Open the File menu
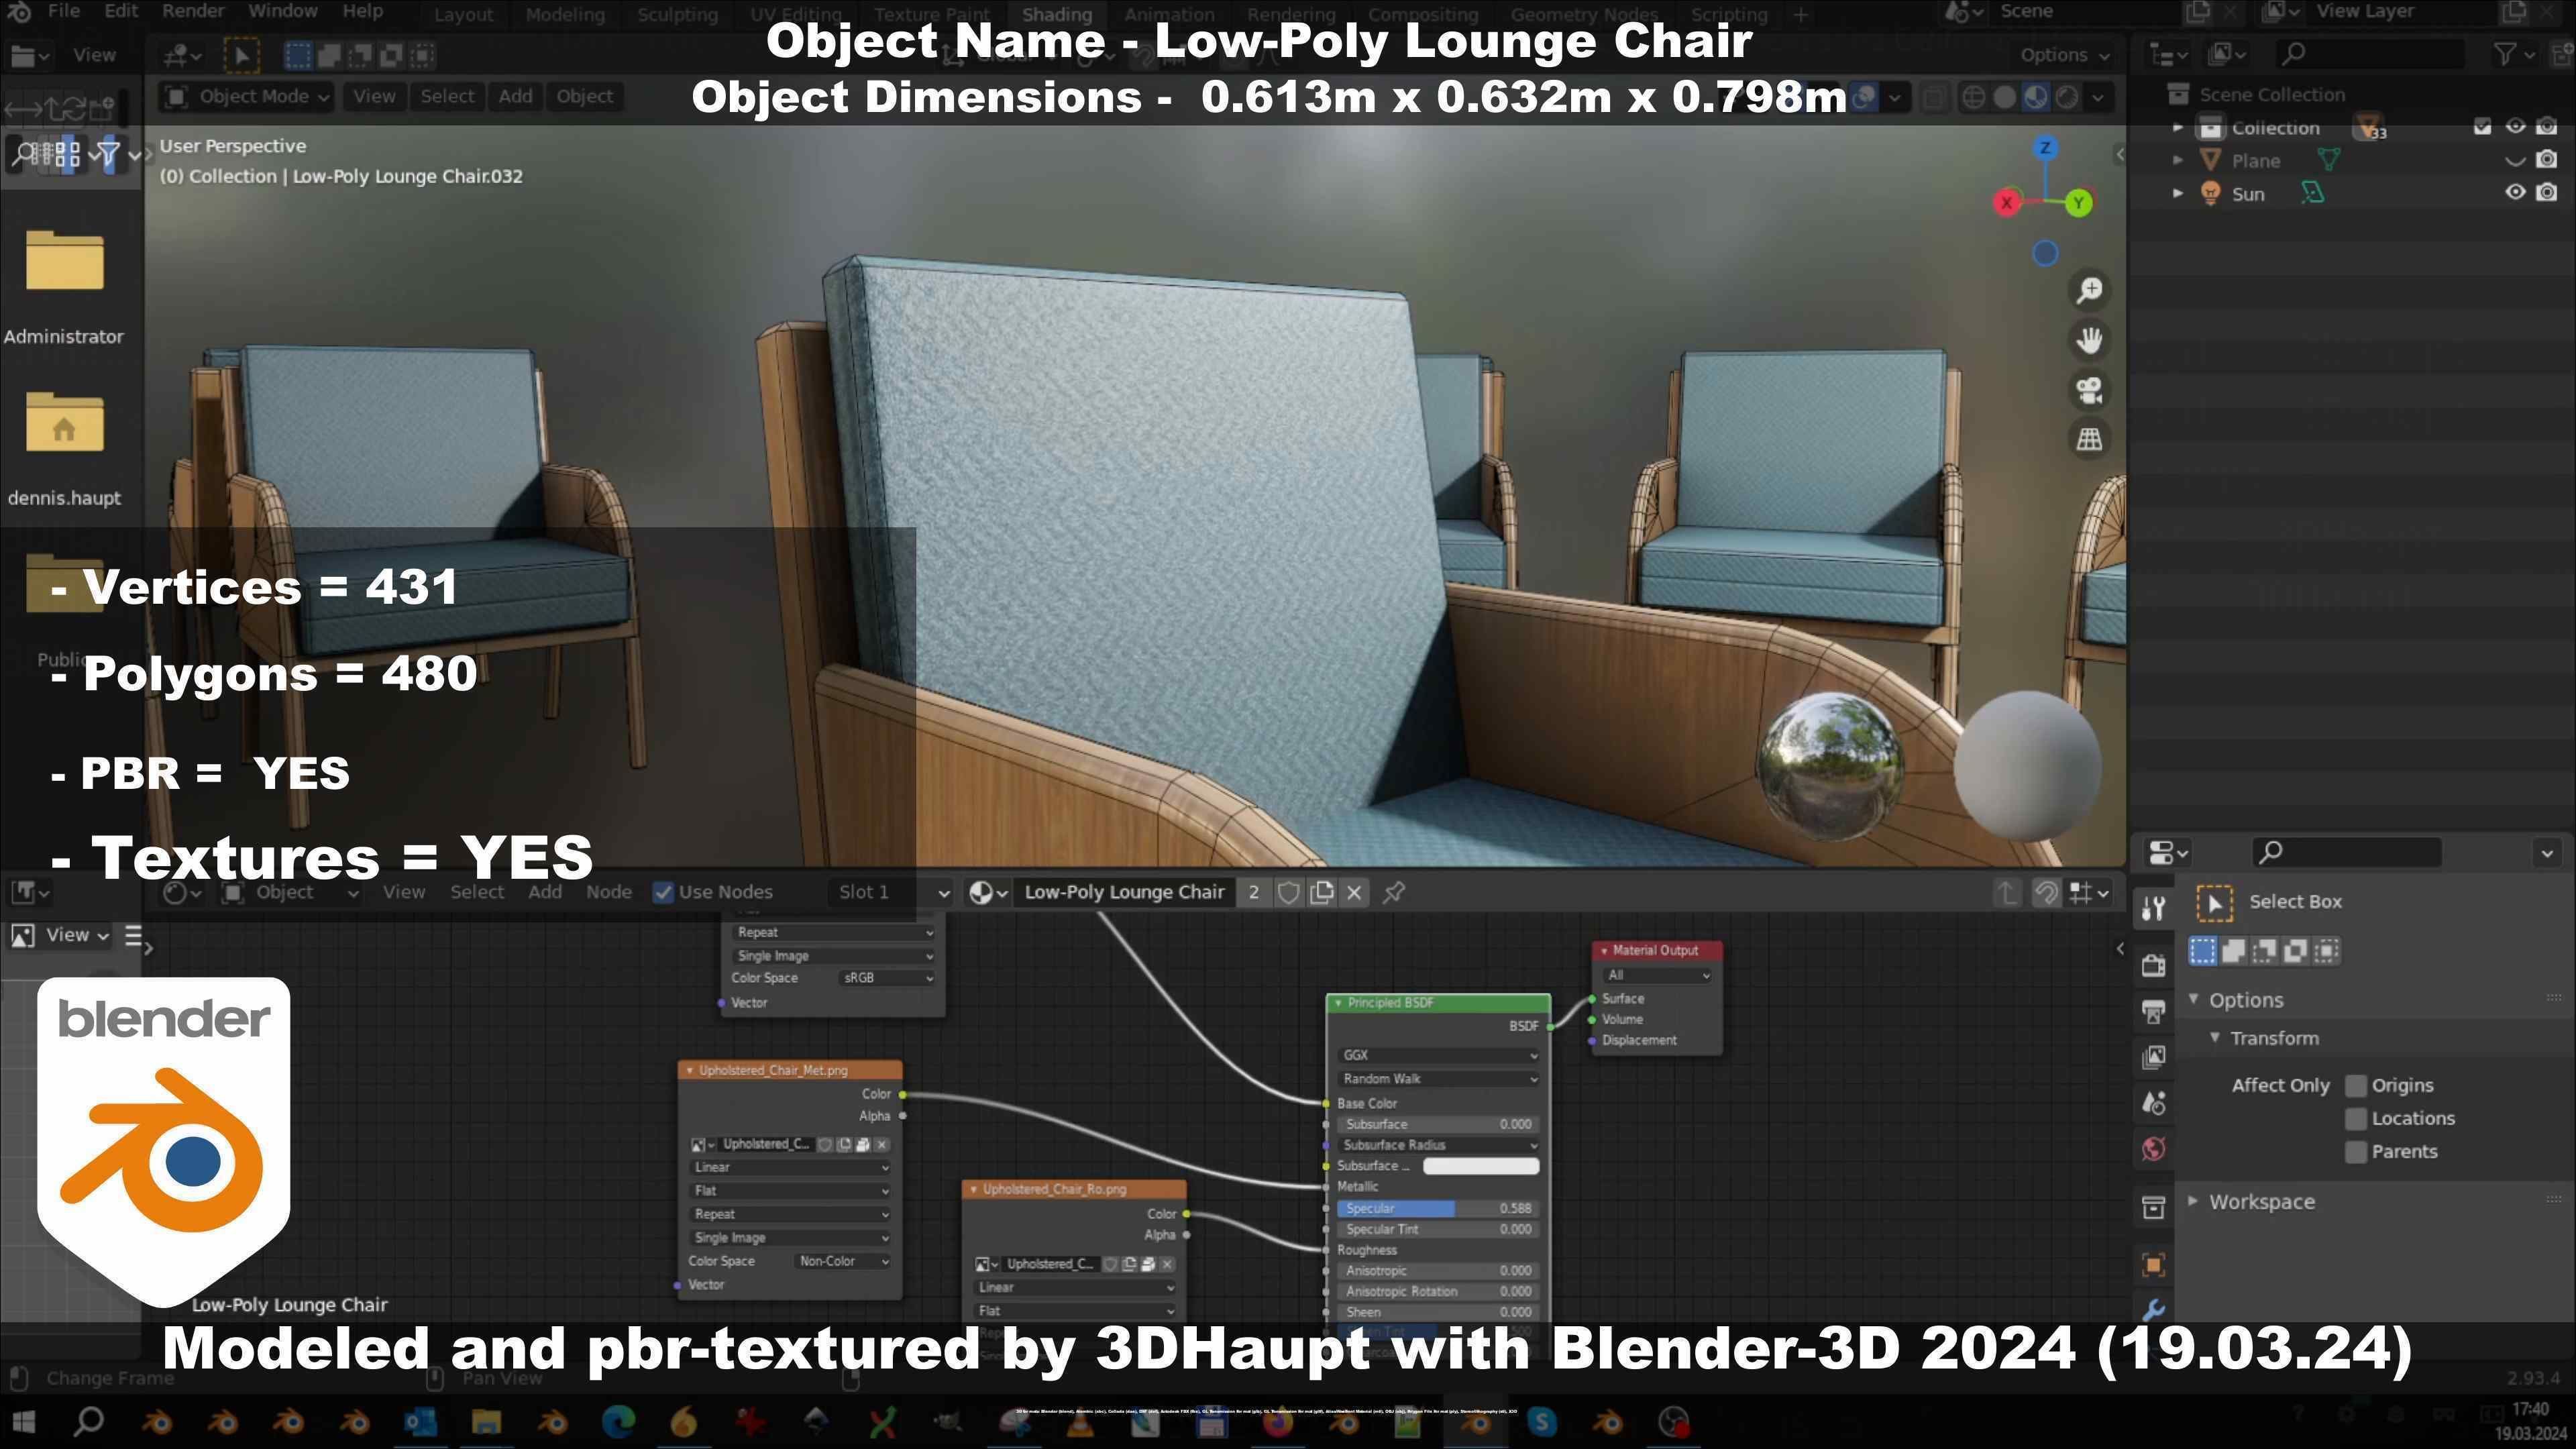Screen dimensions: 2576x1449 [x=63, y=11]
